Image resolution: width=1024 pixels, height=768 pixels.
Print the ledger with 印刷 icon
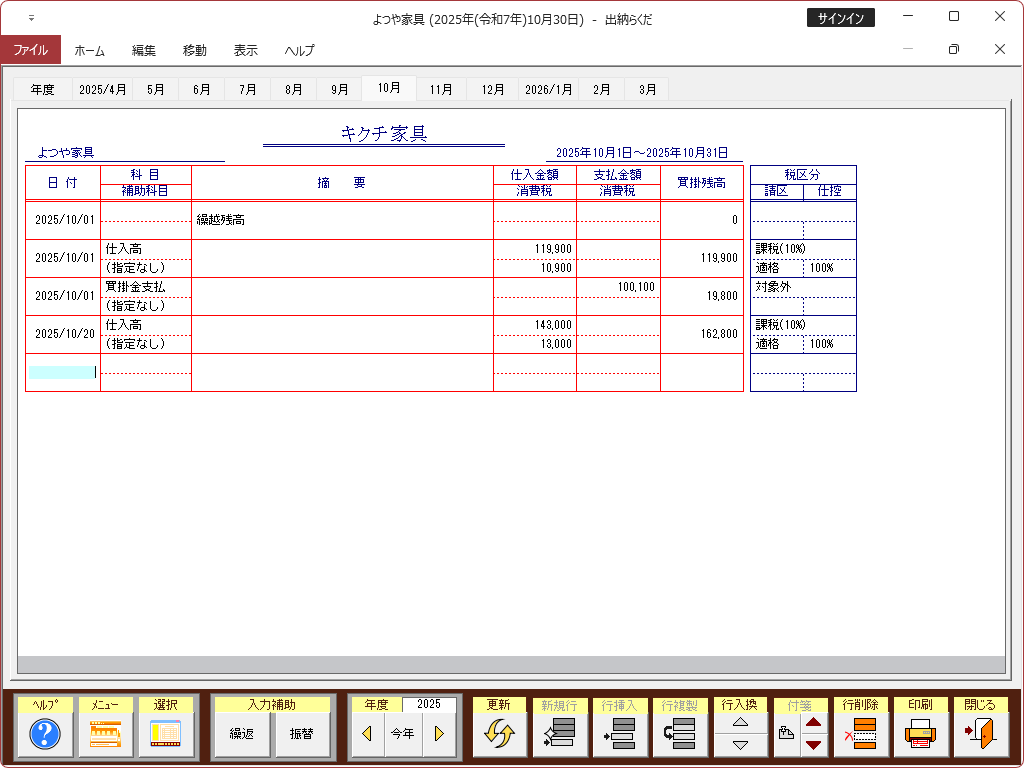point(920,734)
